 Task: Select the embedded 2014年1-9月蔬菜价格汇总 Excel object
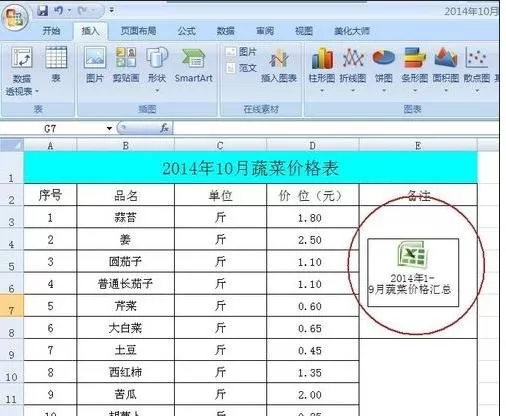(413, 273)
